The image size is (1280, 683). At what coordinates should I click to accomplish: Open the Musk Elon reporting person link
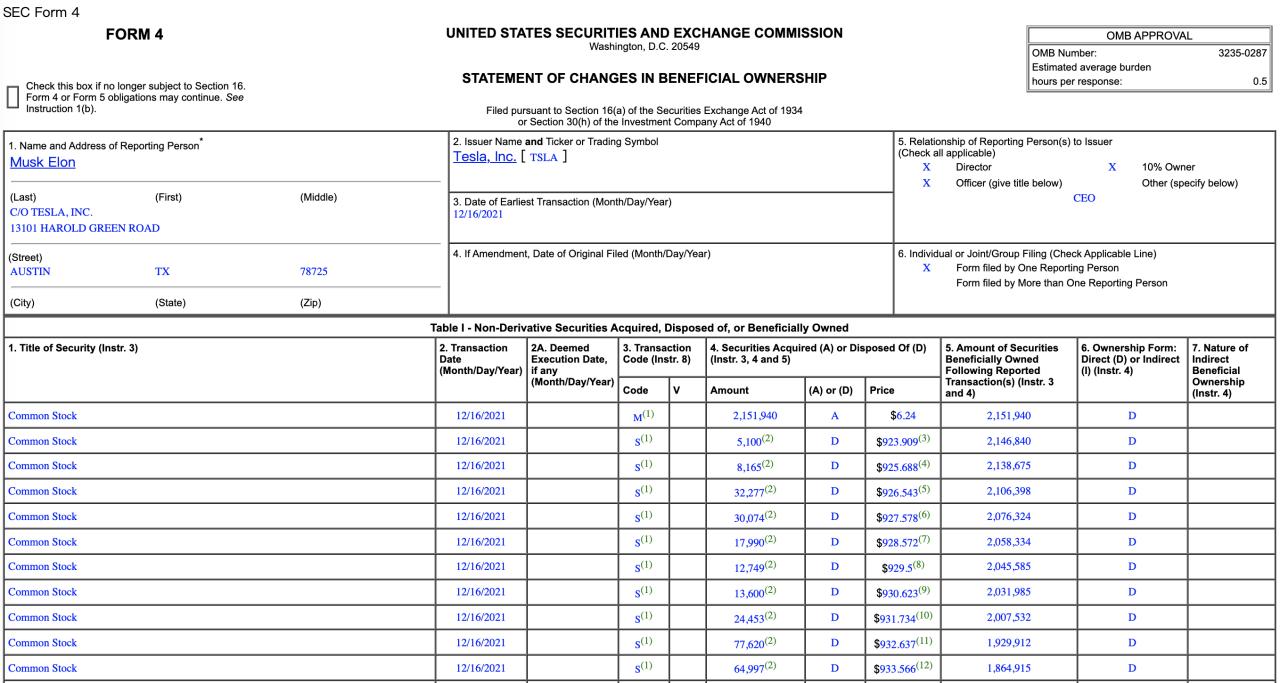coord(42,162)
